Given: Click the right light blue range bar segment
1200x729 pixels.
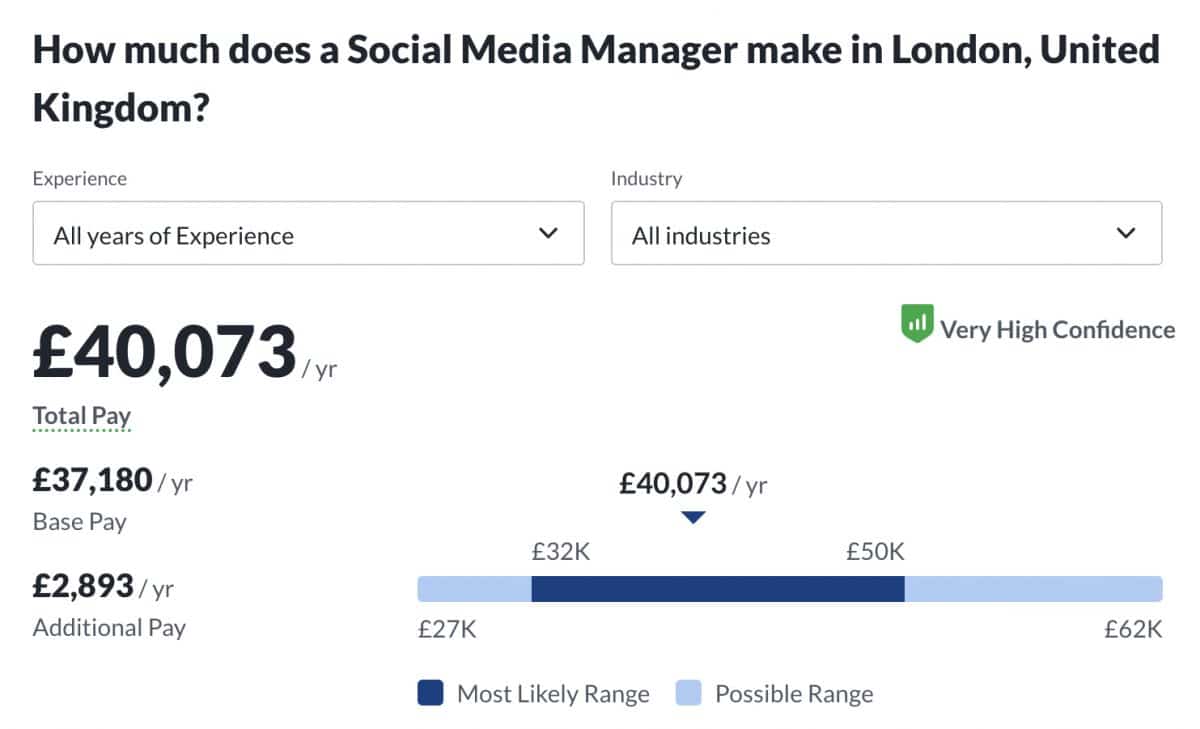Looking at the screenshot, I should click(1033, 589).
